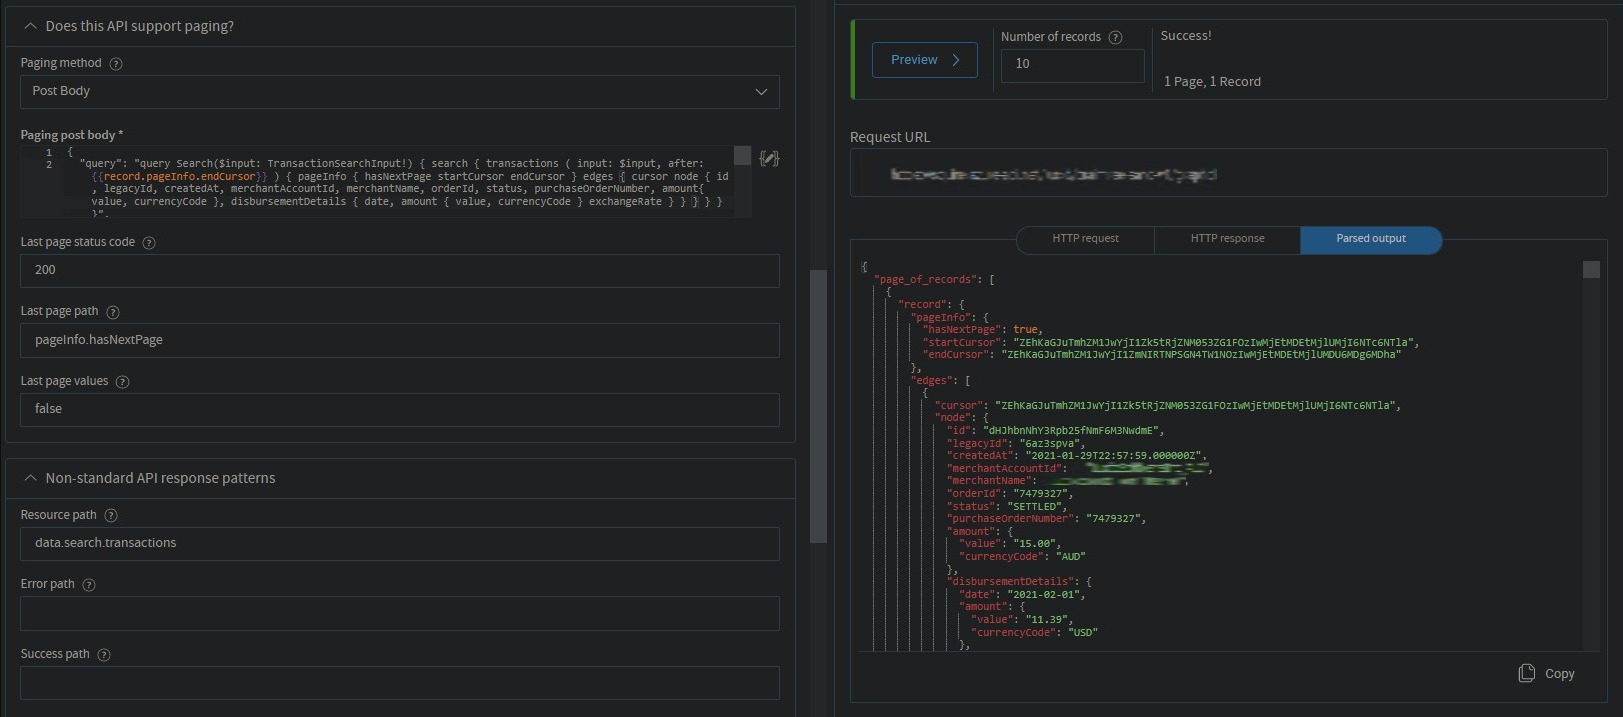The height and width of the screenshot is (717, 1623).
Task: Click help icon next to Error path
Action: [89, 585]
